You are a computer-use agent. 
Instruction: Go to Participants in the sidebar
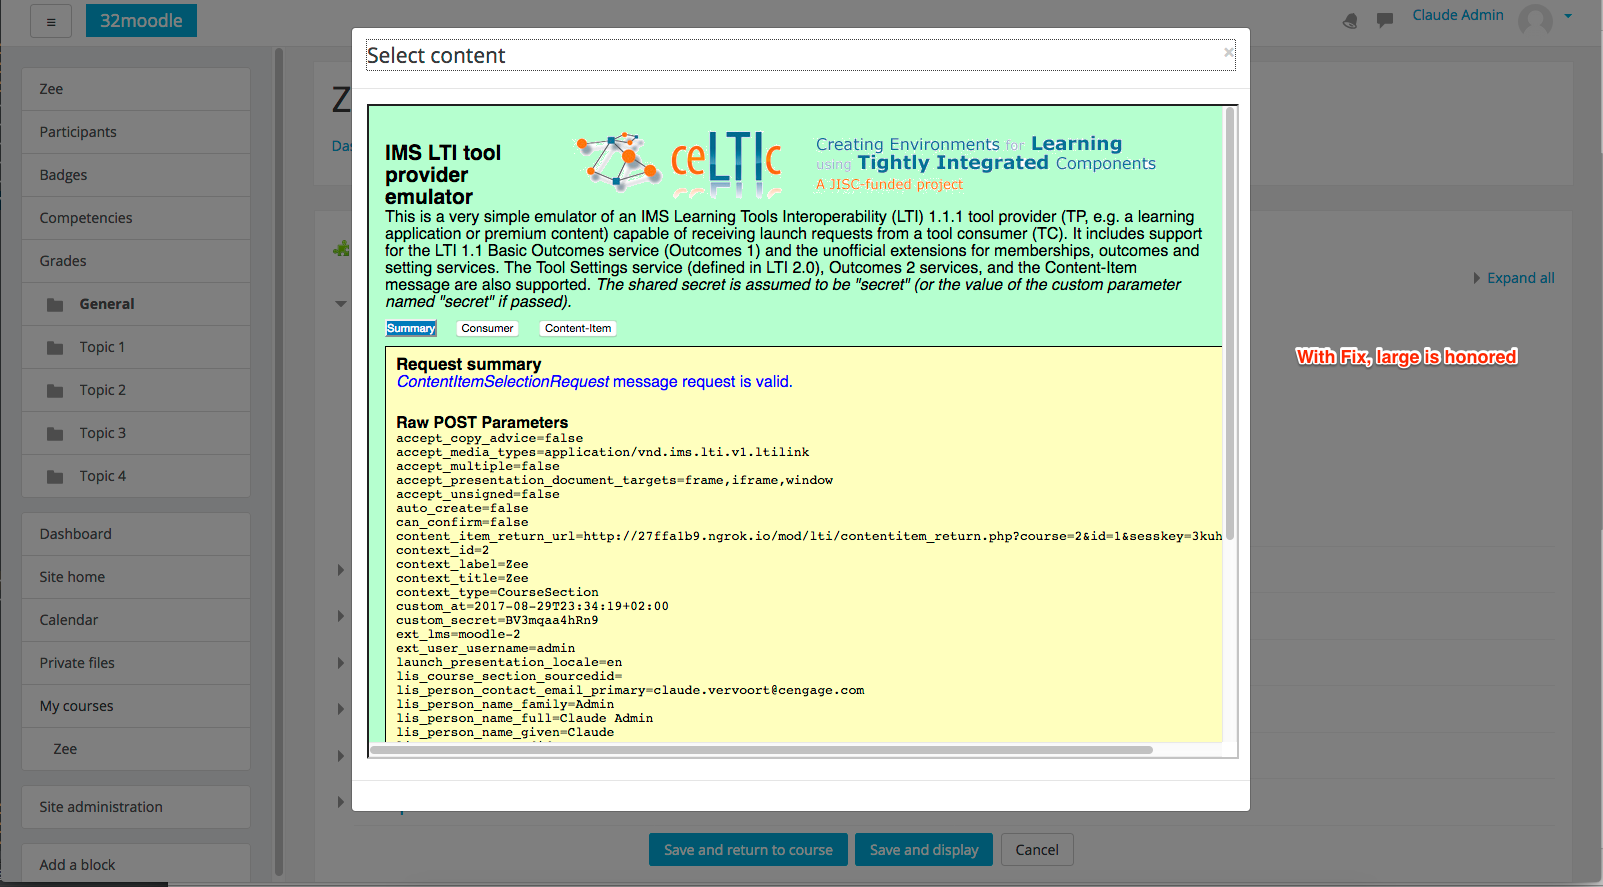click(x=136, y=132)
